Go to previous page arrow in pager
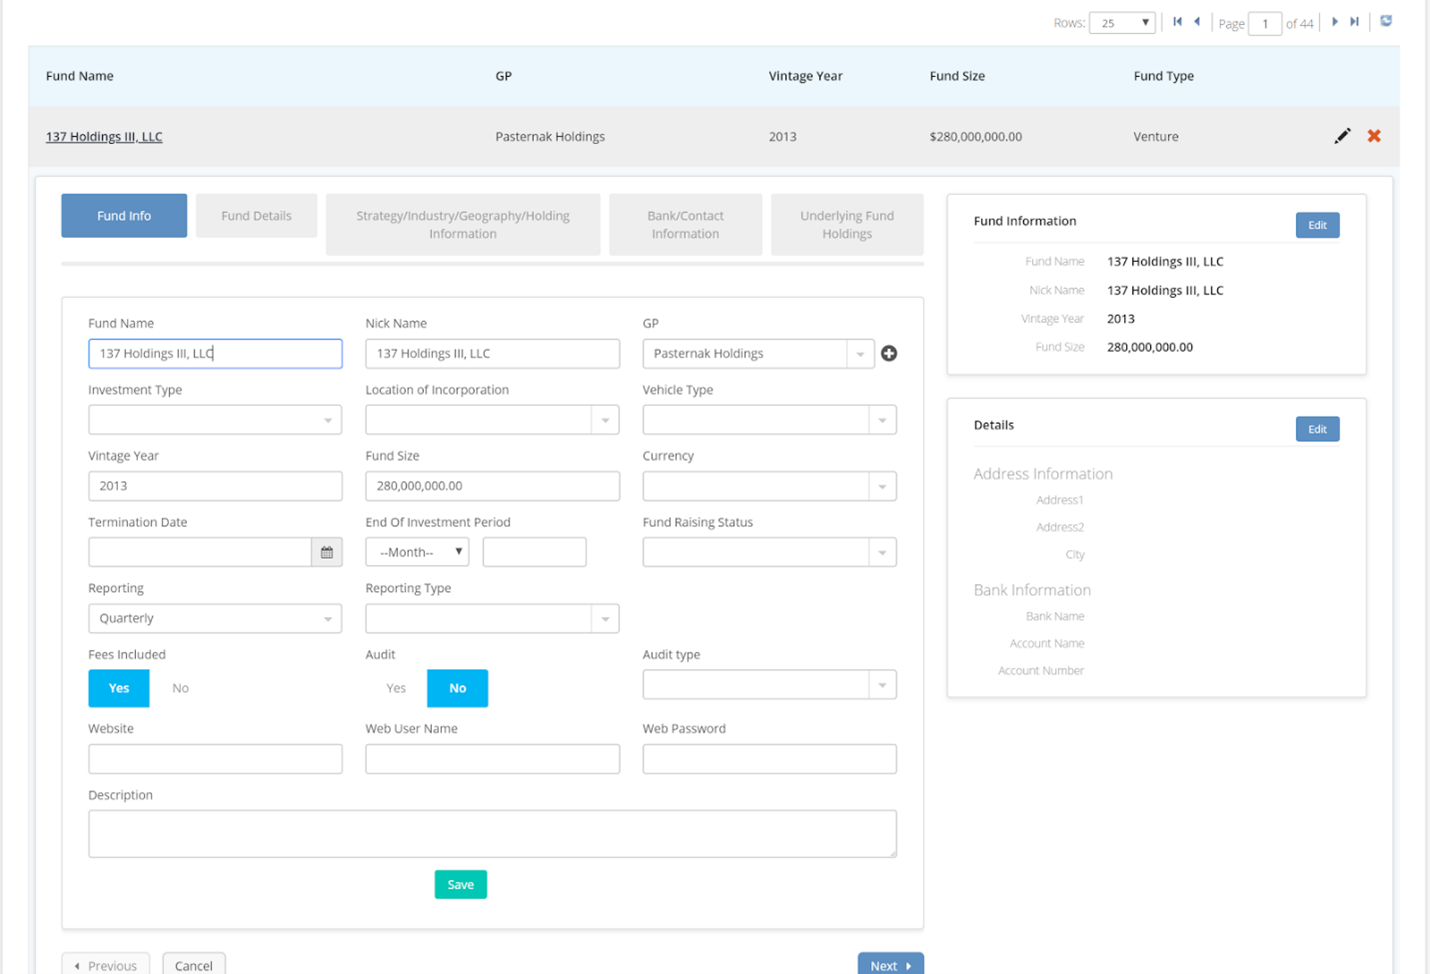1430x974 pixels. (1197, 22)
